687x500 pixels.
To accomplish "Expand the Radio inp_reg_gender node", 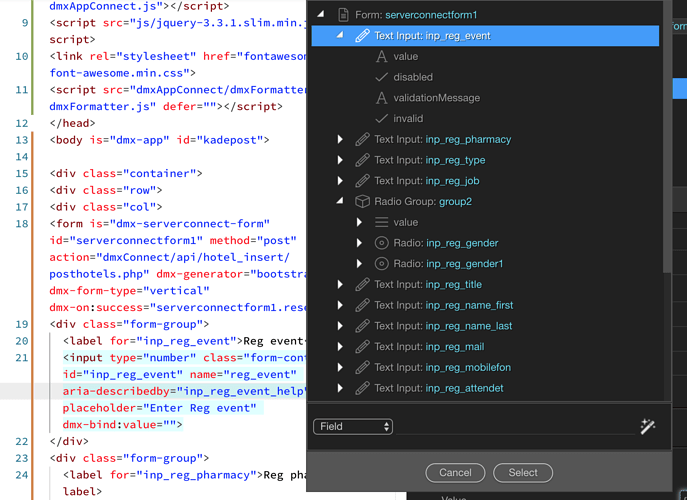I will click(x=359, y=243).
